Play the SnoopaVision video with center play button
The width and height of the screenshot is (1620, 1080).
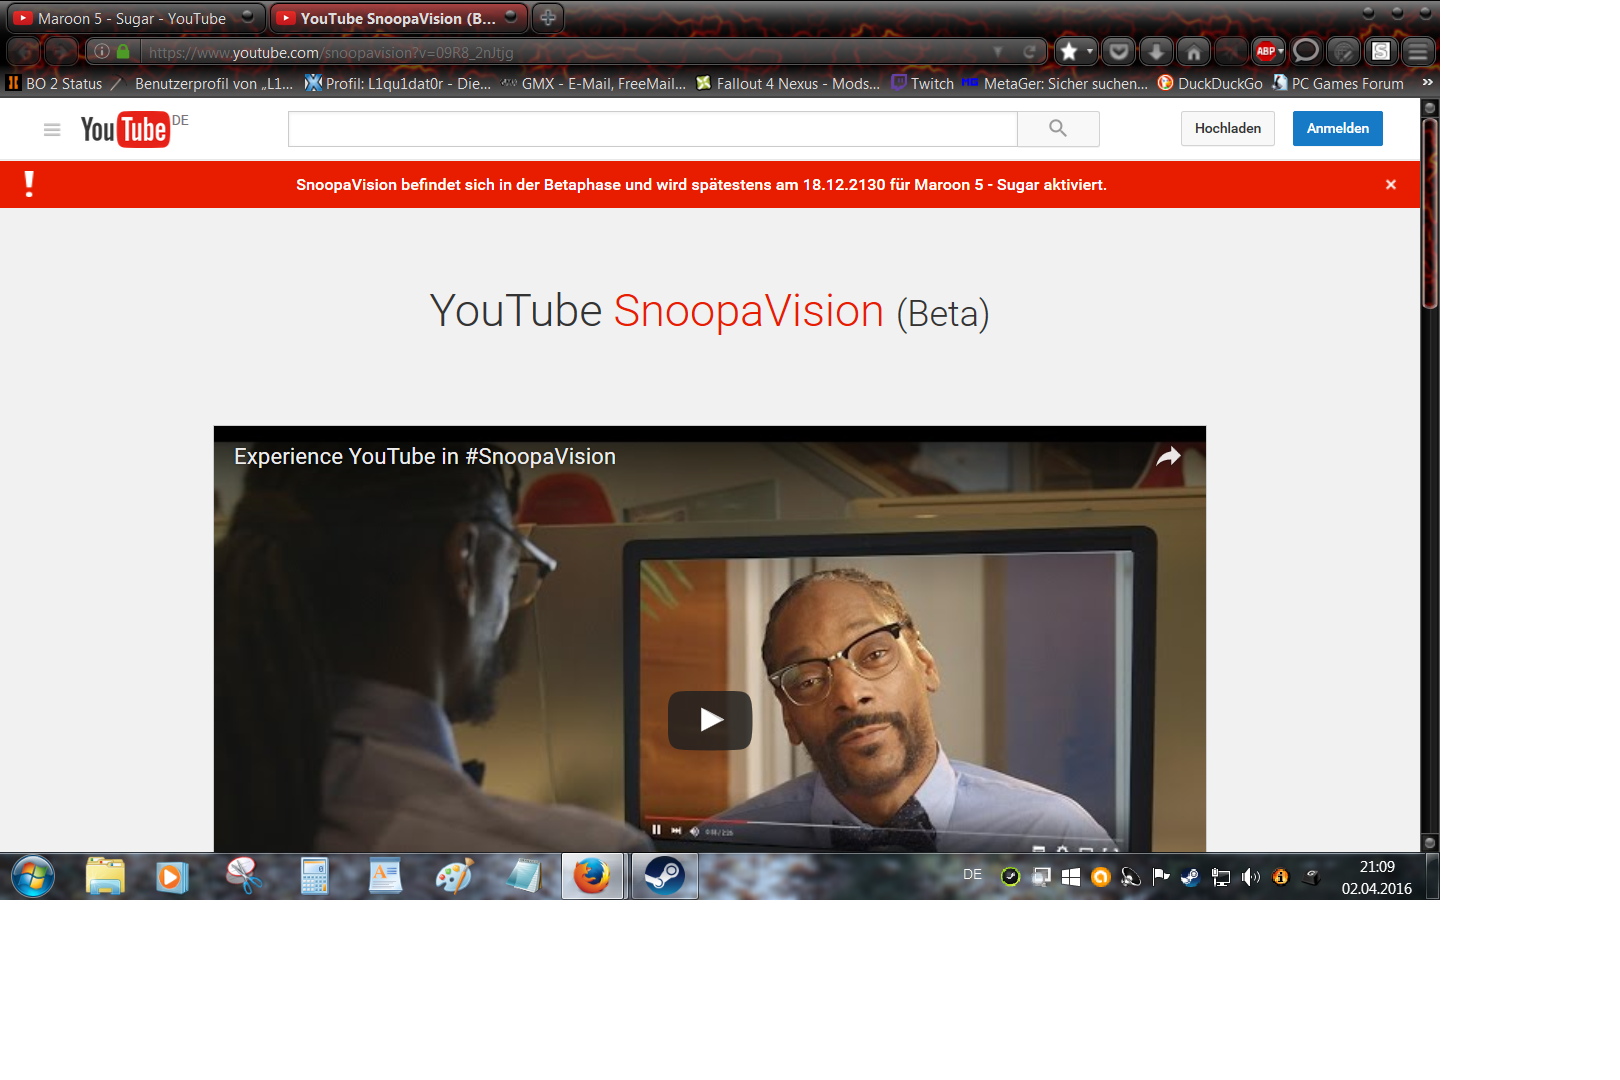click(710, 720)
